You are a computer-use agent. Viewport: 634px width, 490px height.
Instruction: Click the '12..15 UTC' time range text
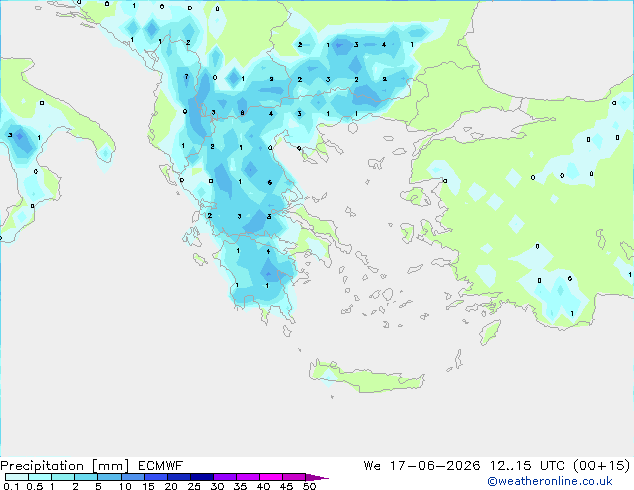click(527, 466)
